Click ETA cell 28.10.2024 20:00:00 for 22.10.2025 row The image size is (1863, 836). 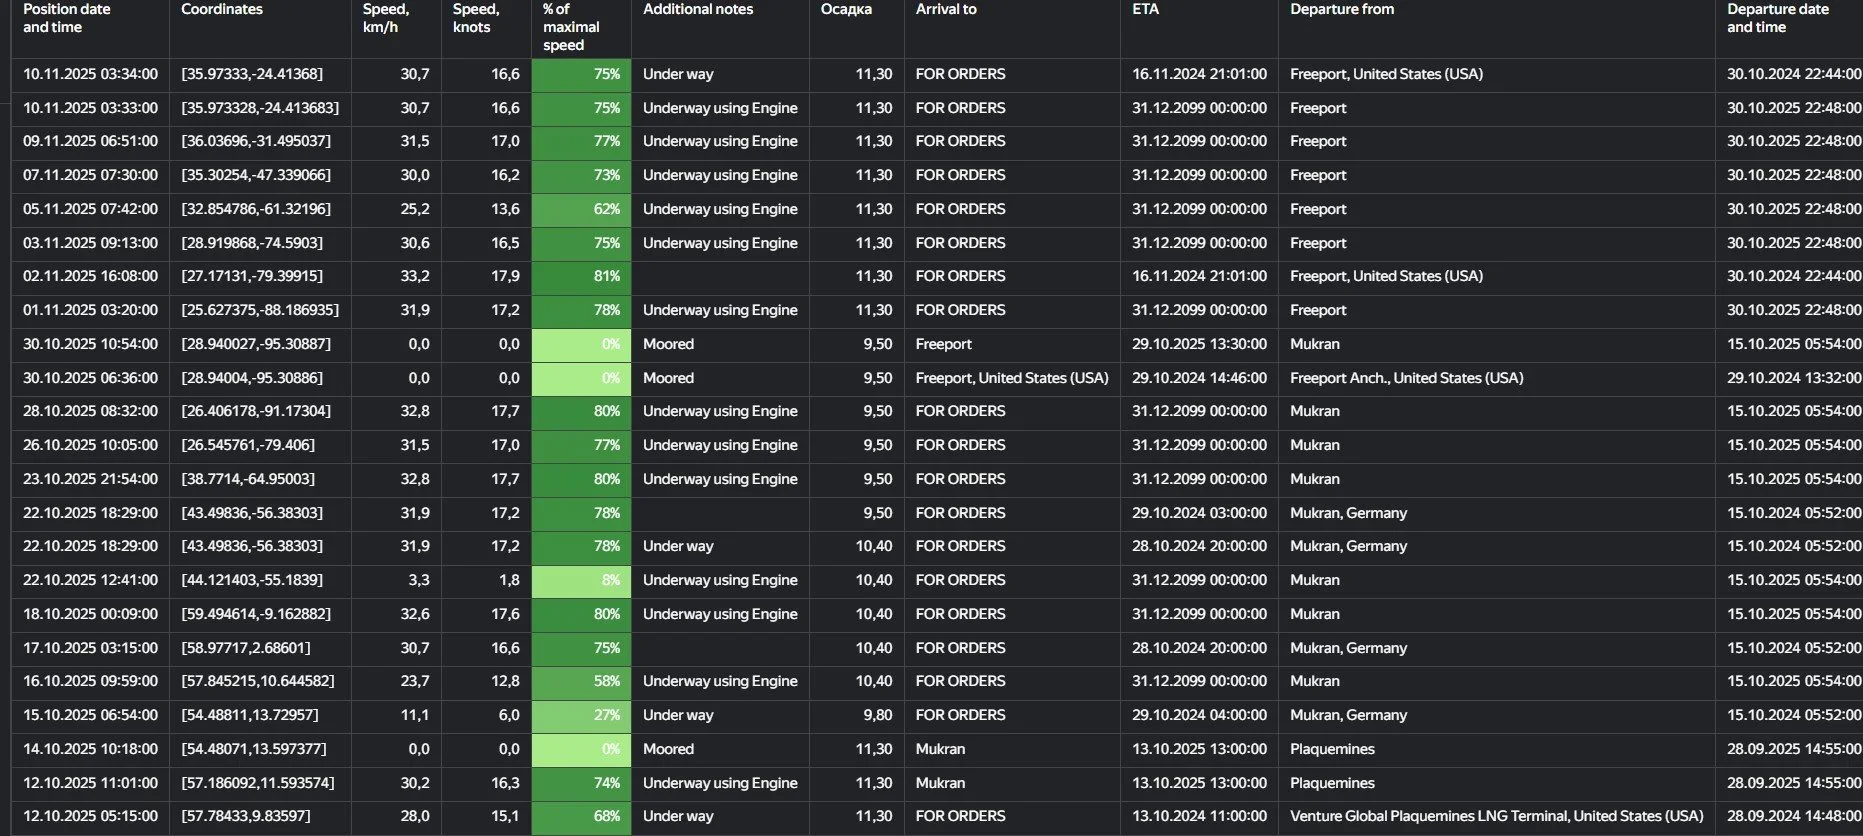(x=1199, y=546)
